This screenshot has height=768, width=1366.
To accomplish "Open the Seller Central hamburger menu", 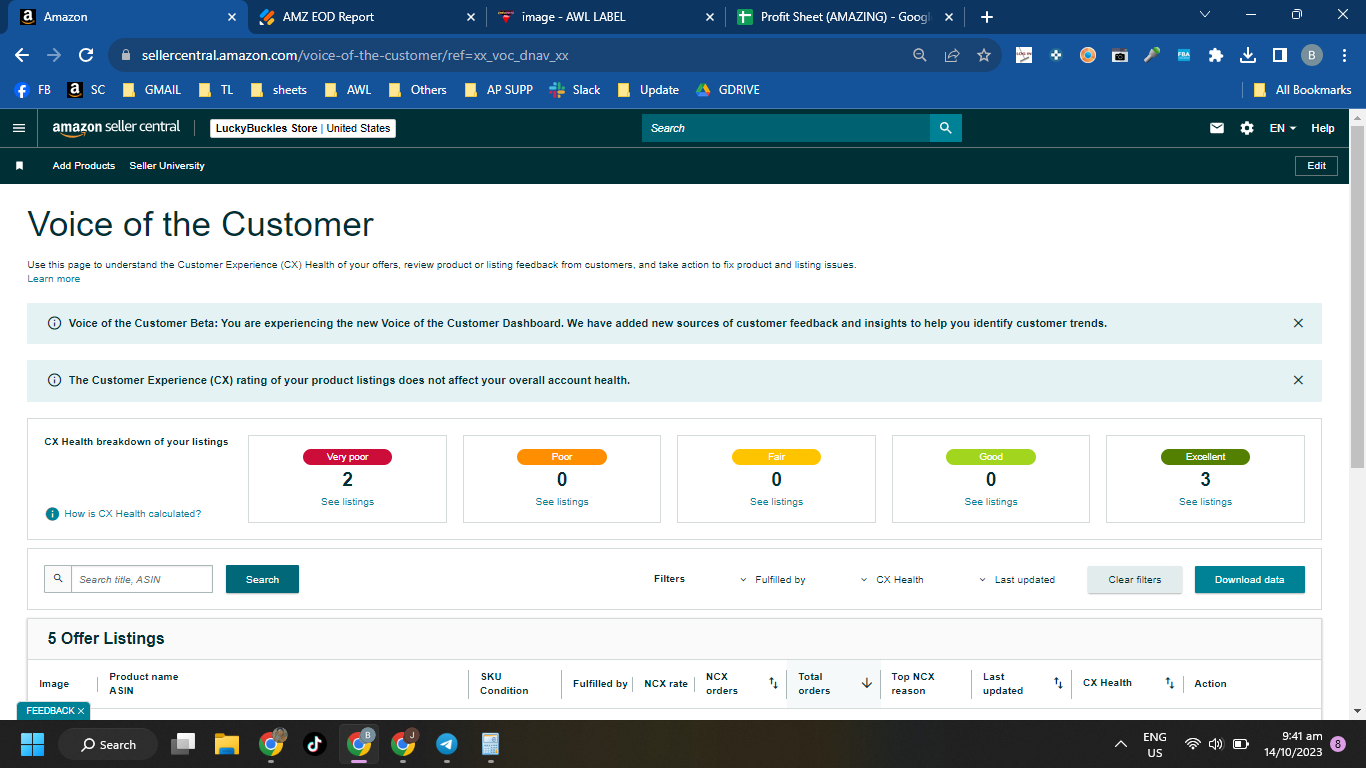I will (18, 128).
